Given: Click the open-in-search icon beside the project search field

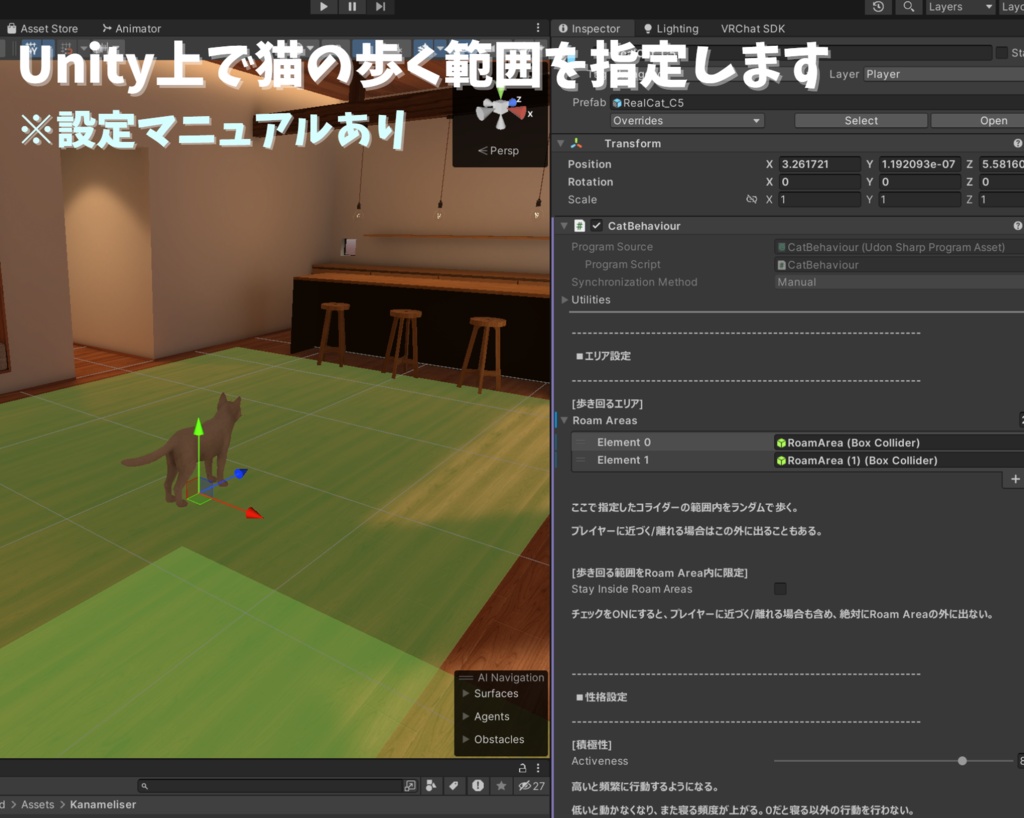Looking at the screenshot, I should point(410,785).
